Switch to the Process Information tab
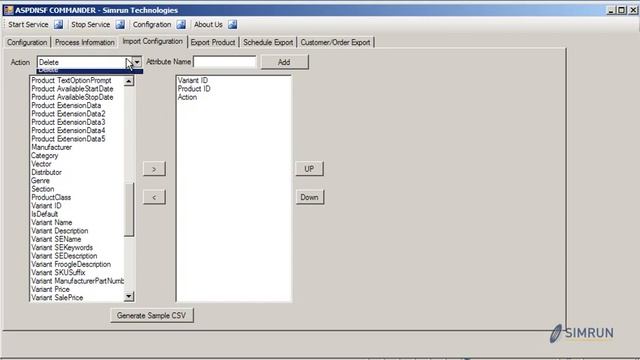The image size is (640, 360). [x=84, y=42]
